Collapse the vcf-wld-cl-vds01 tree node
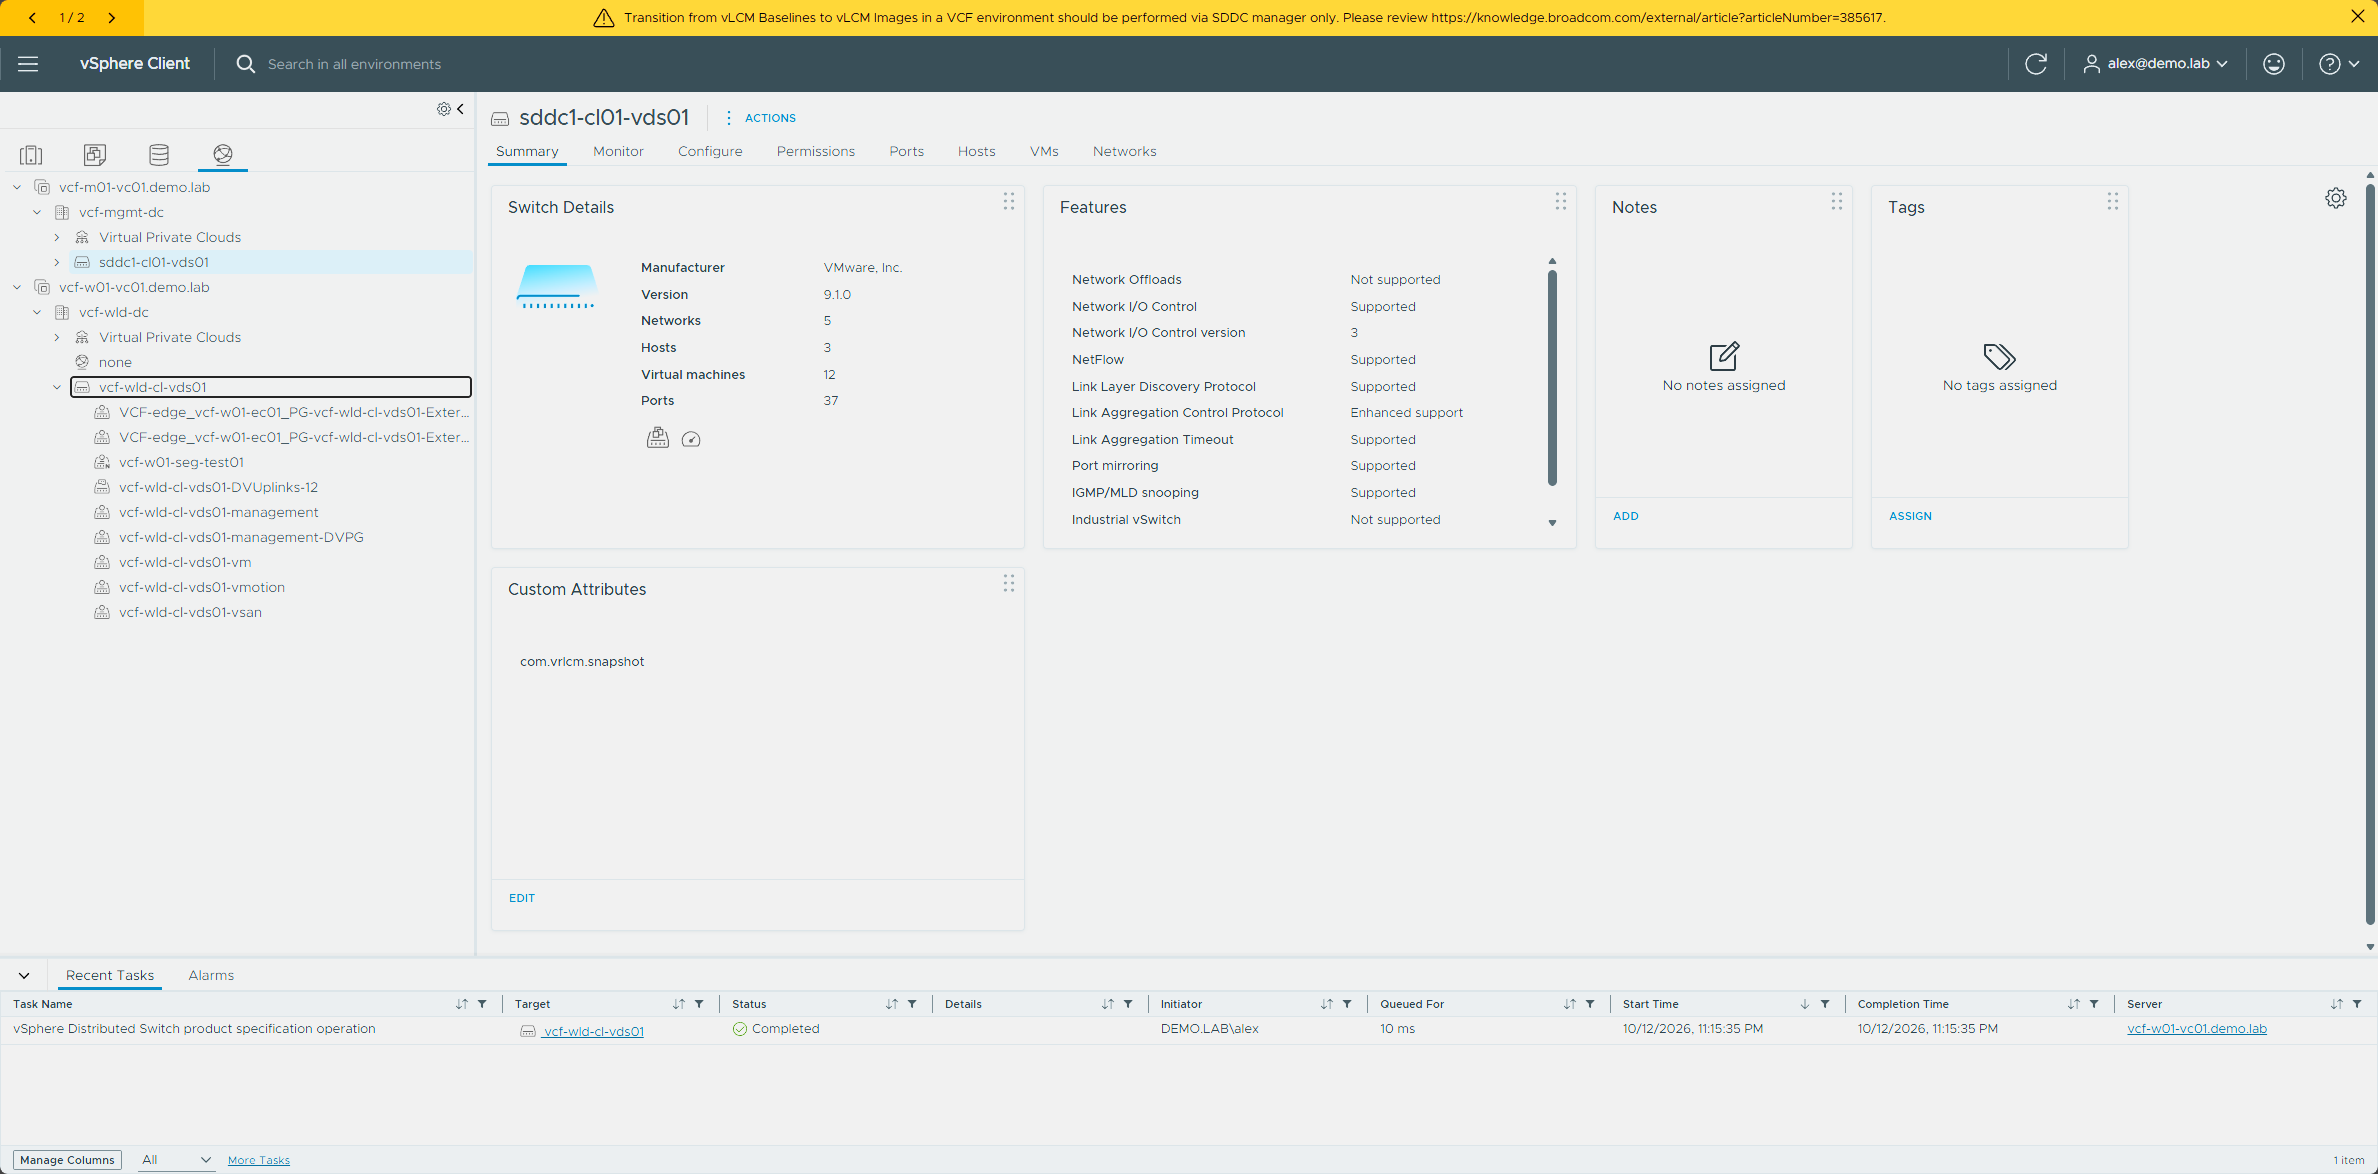Image resolution: width=2378 pixels, height=1174 pixels. tap(57, 387)
